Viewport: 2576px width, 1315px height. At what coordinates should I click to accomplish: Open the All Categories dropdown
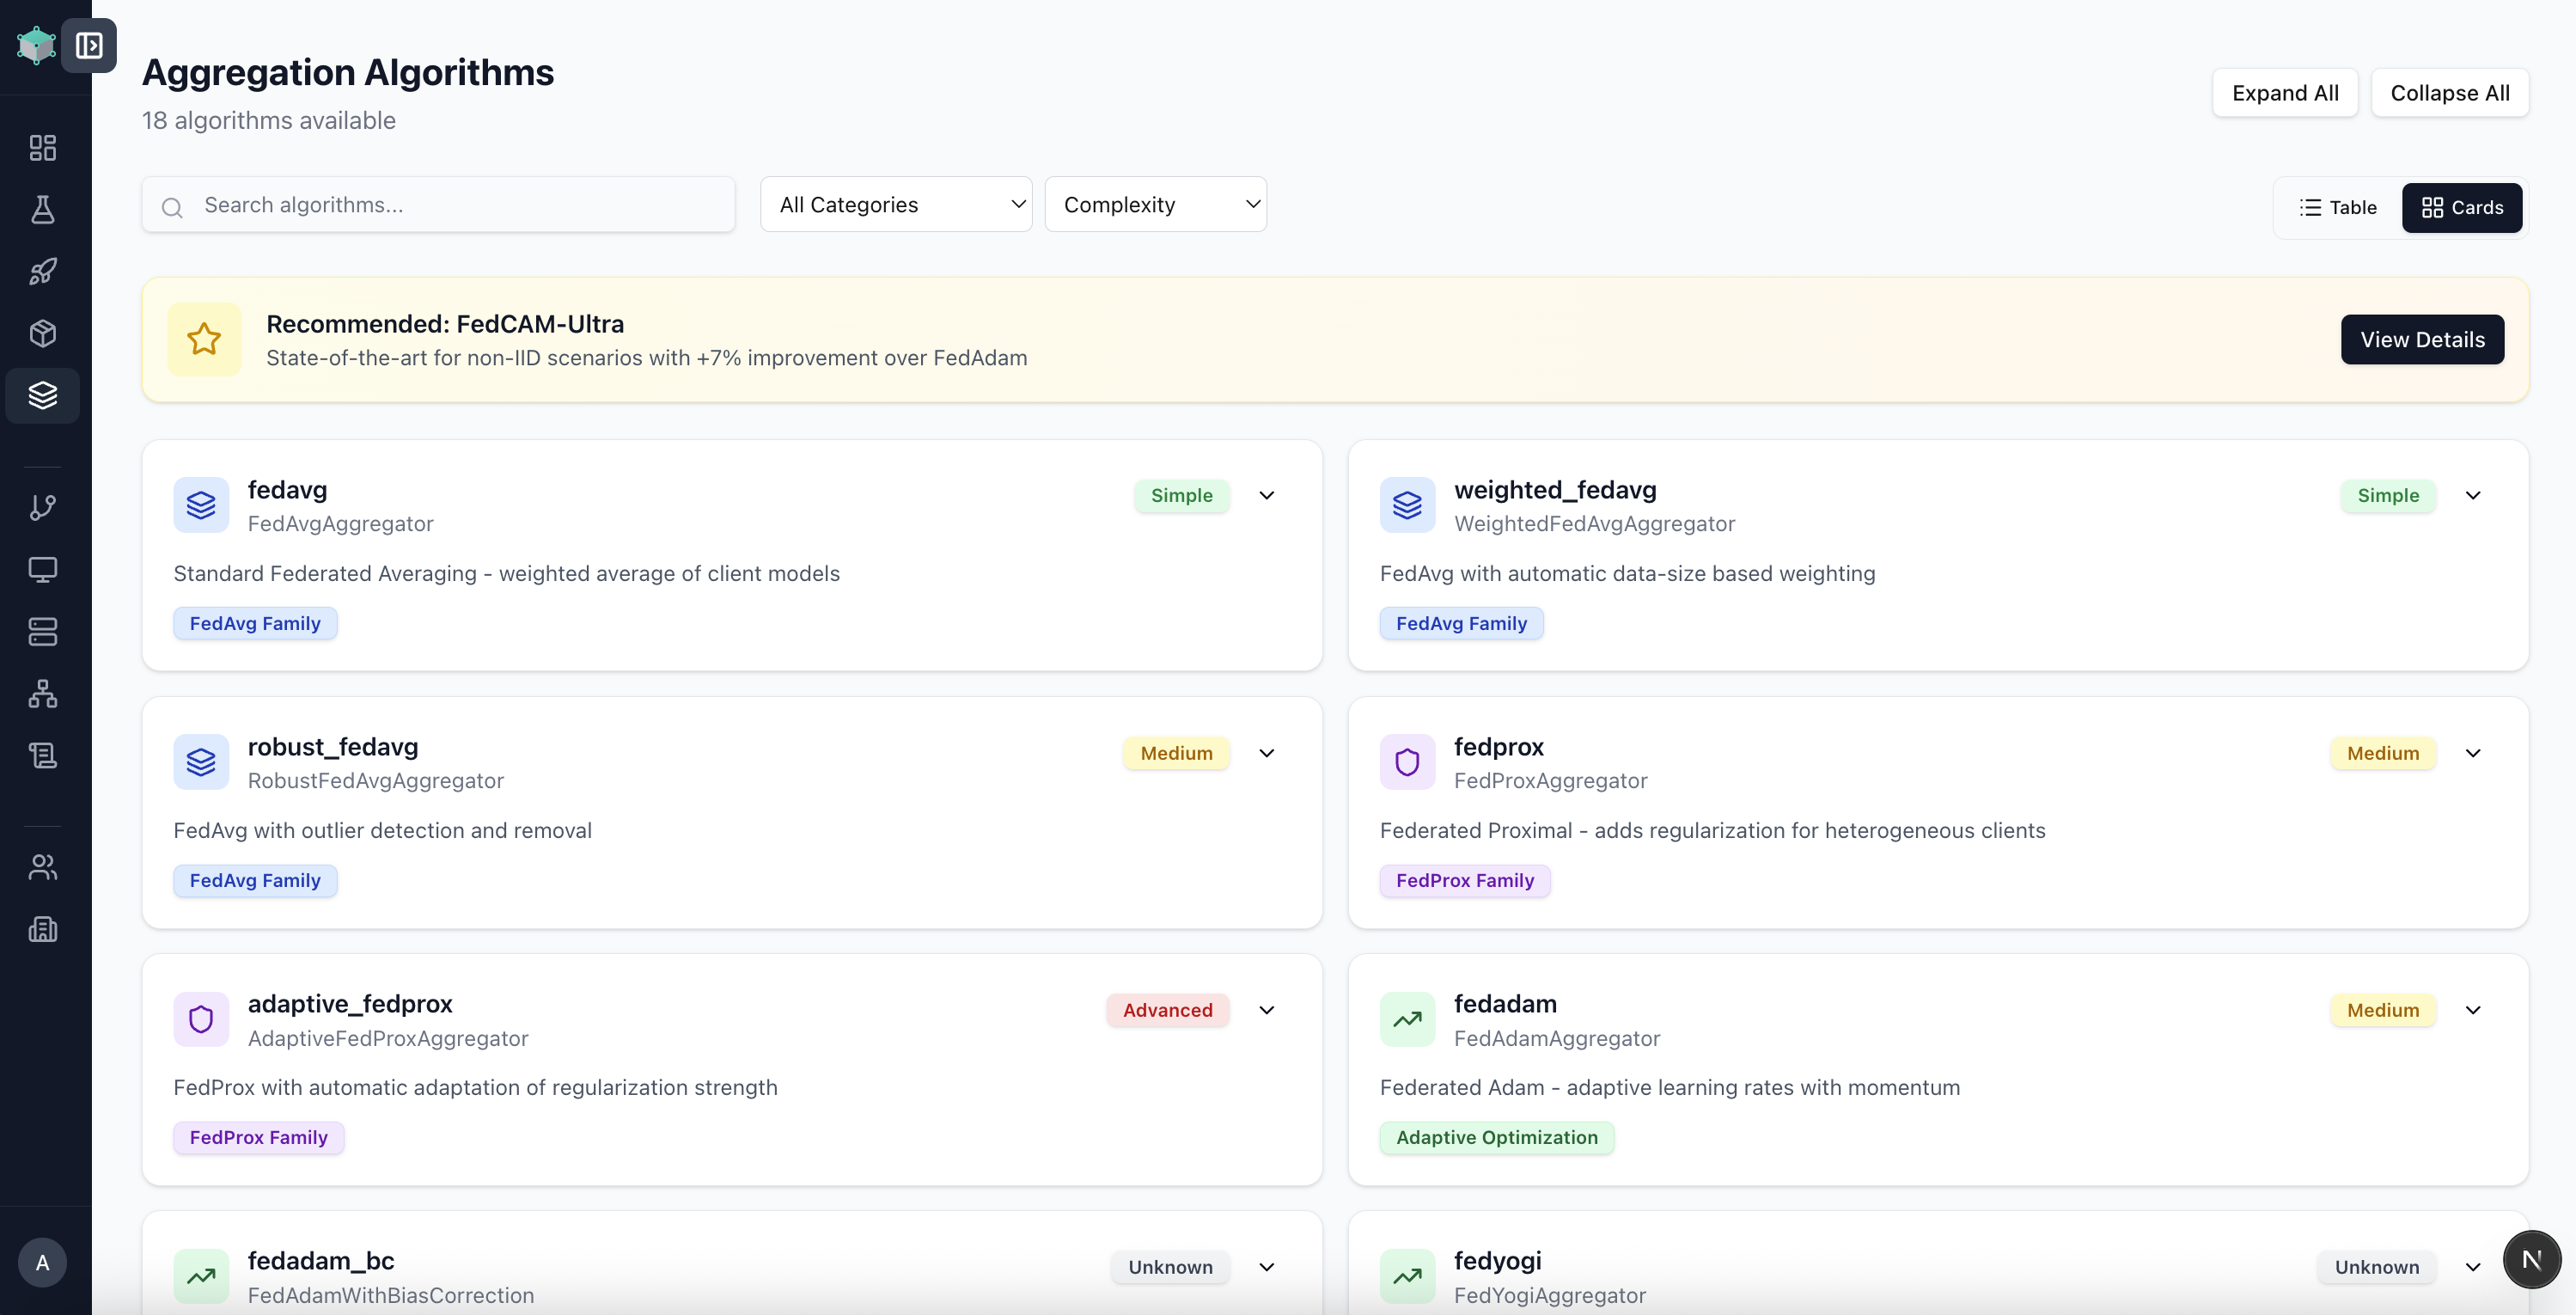pos(896,205)
